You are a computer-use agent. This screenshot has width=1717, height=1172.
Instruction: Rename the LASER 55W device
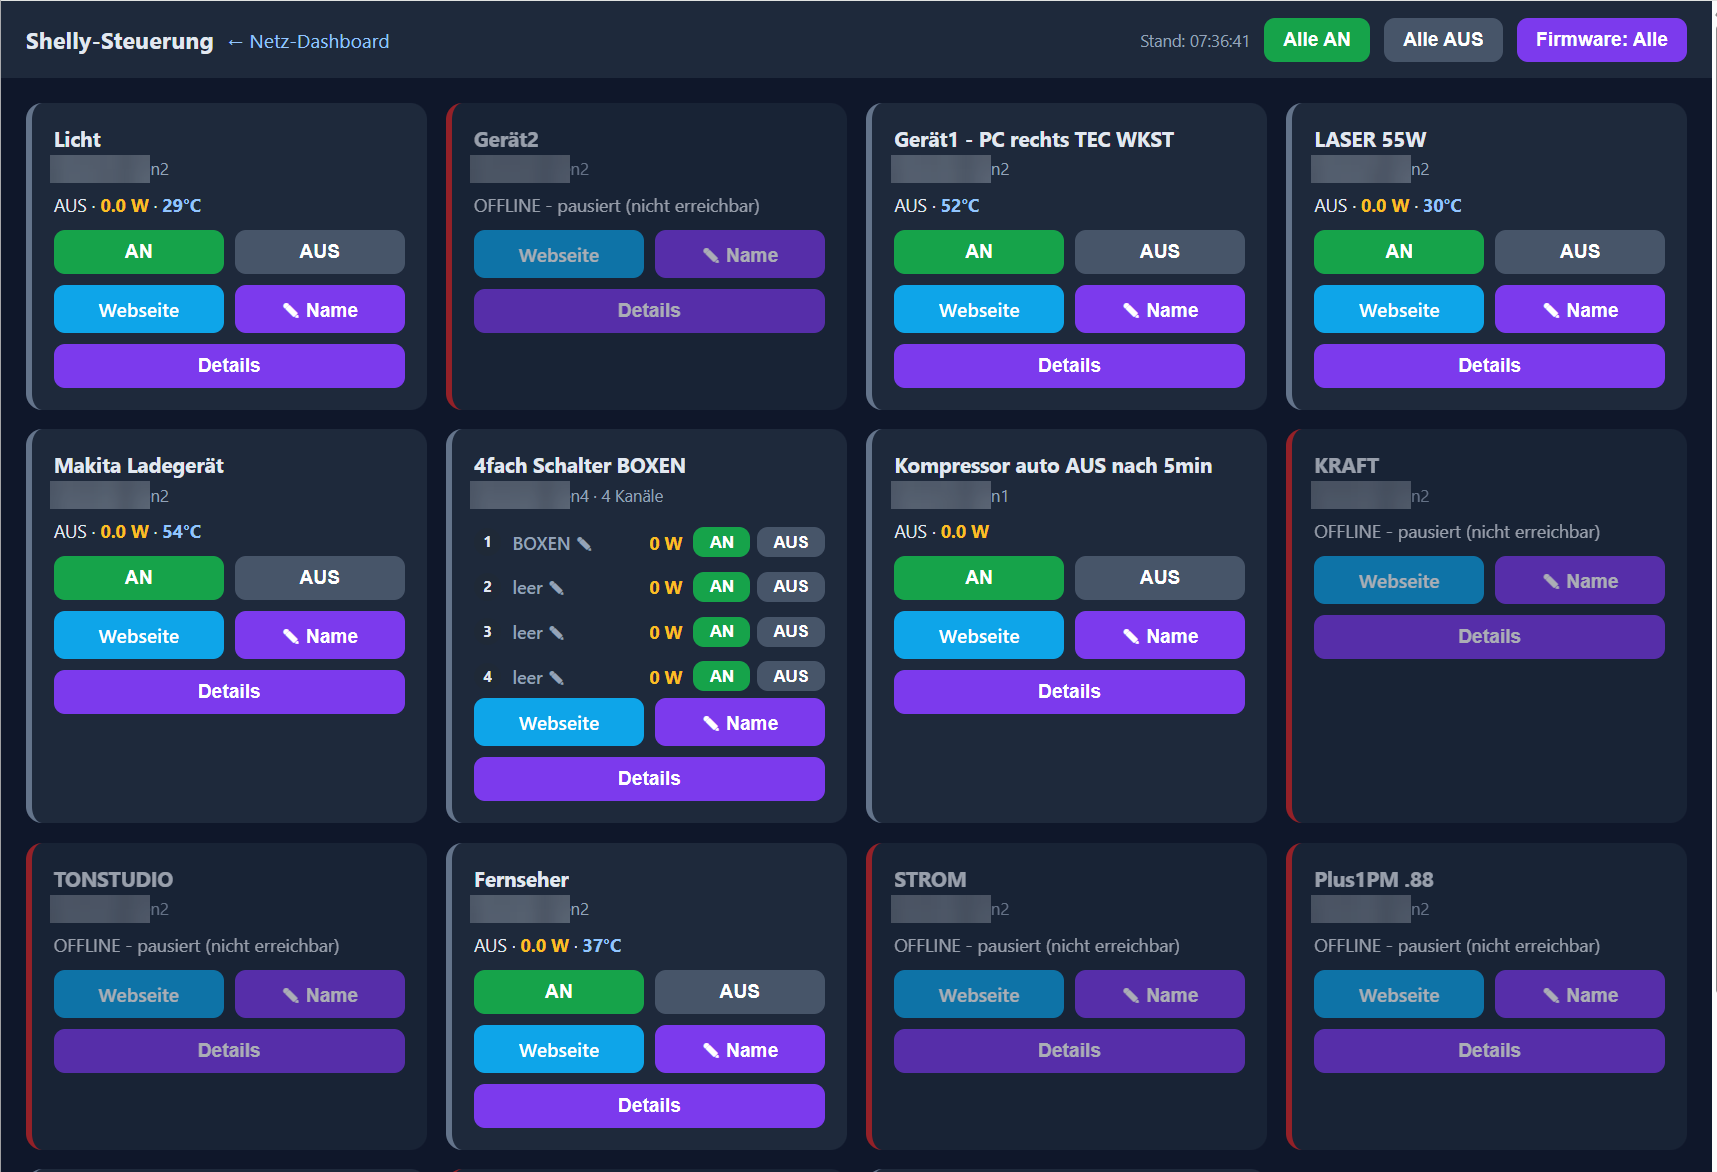[x=1580, y=310]
